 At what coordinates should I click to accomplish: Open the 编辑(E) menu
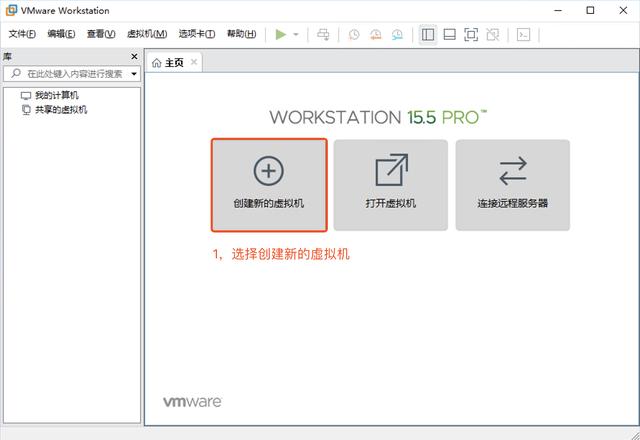click(61, 34)
